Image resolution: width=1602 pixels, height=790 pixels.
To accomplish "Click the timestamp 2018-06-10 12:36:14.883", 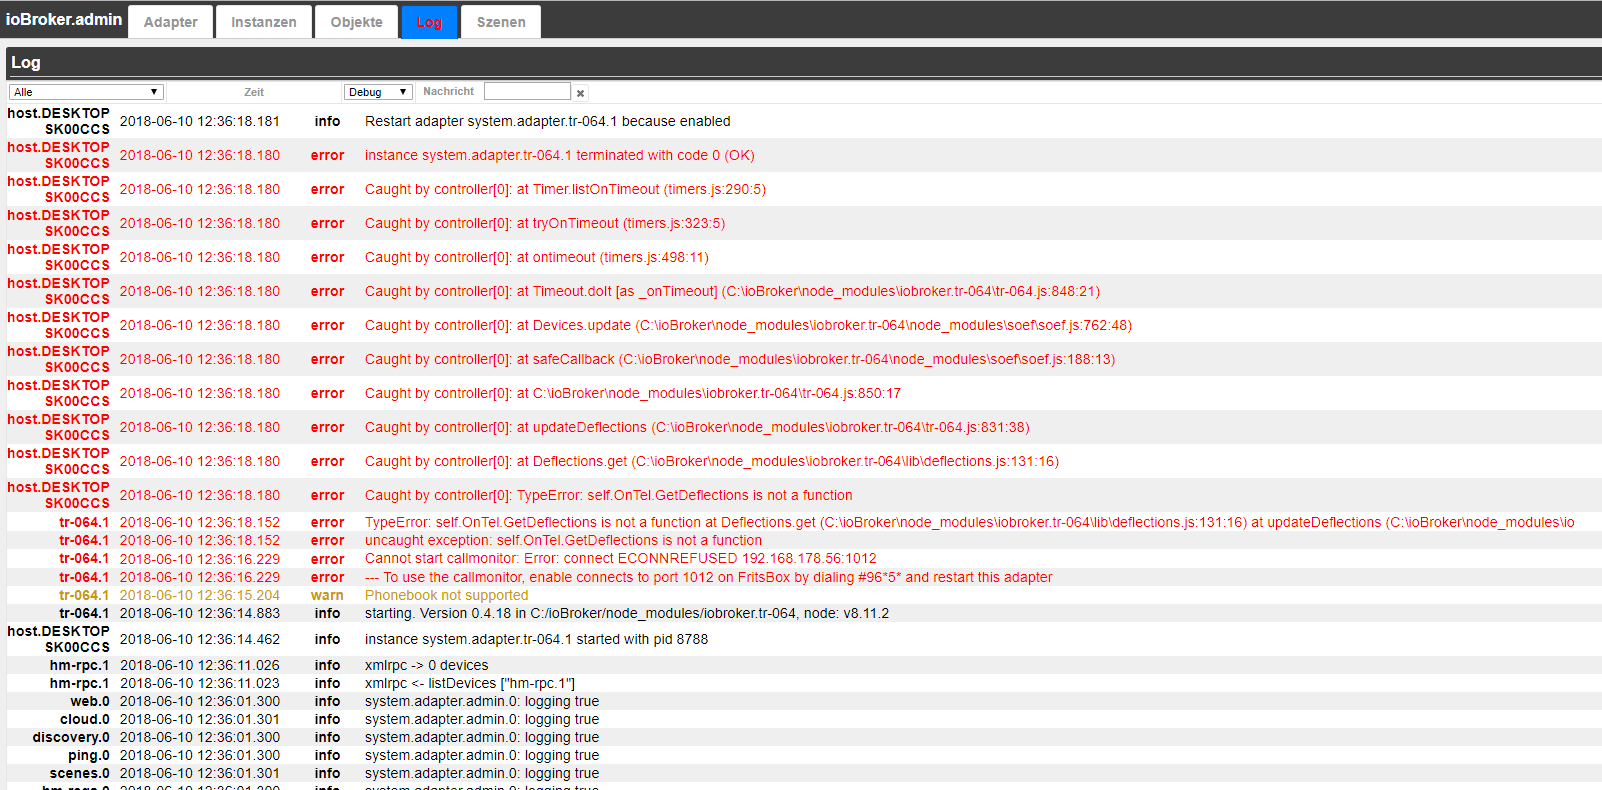I will (200, 613).
